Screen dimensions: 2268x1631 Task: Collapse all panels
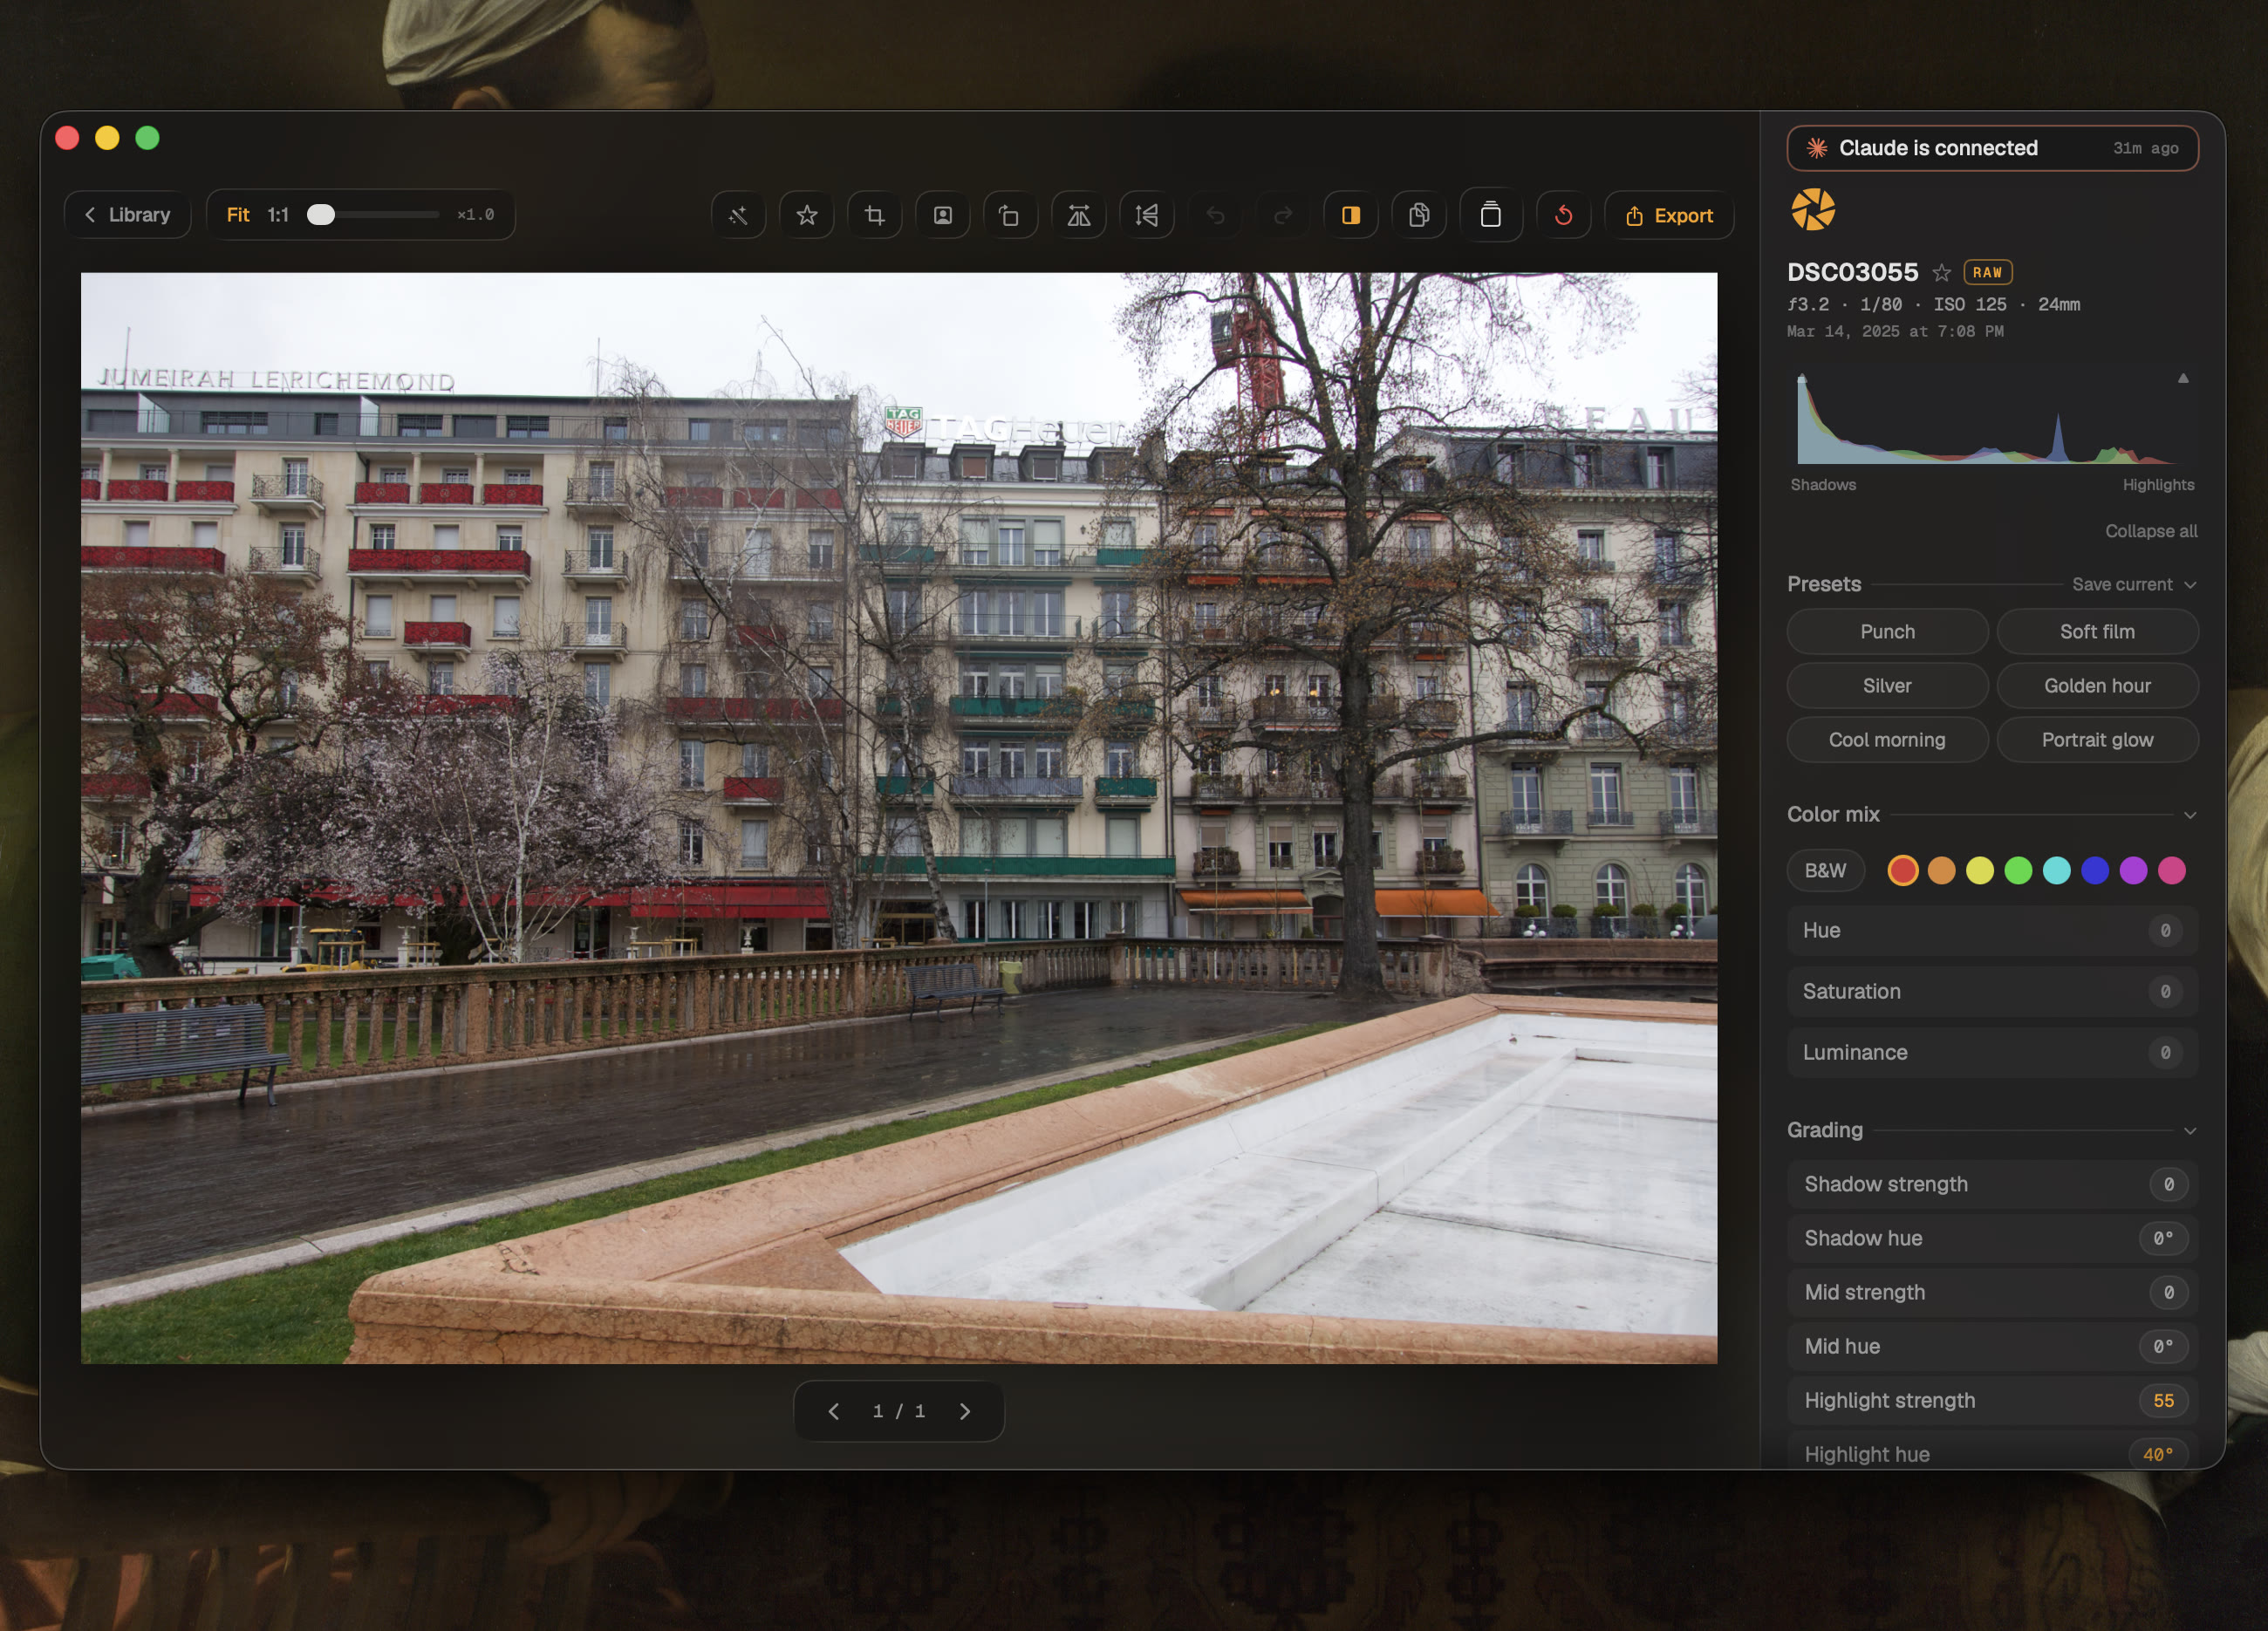coord(2150,531)
